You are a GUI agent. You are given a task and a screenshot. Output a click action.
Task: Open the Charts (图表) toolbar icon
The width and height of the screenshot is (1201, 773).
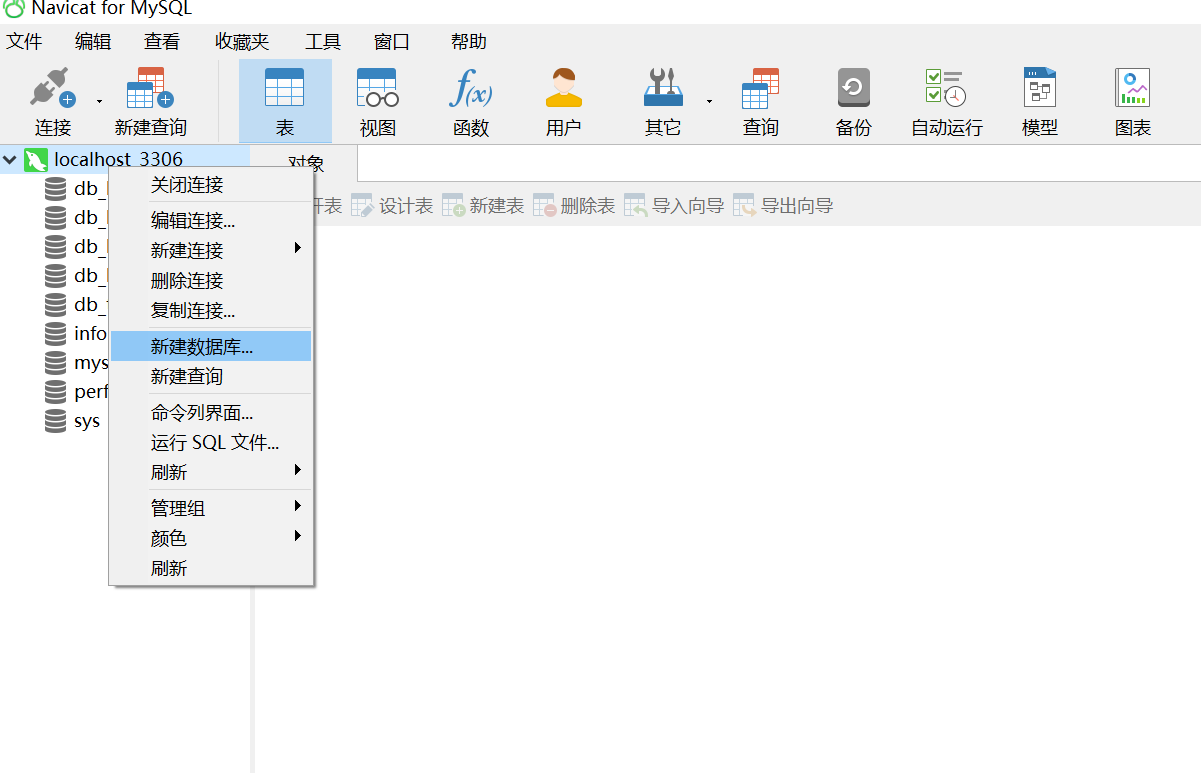[1132, 88]
